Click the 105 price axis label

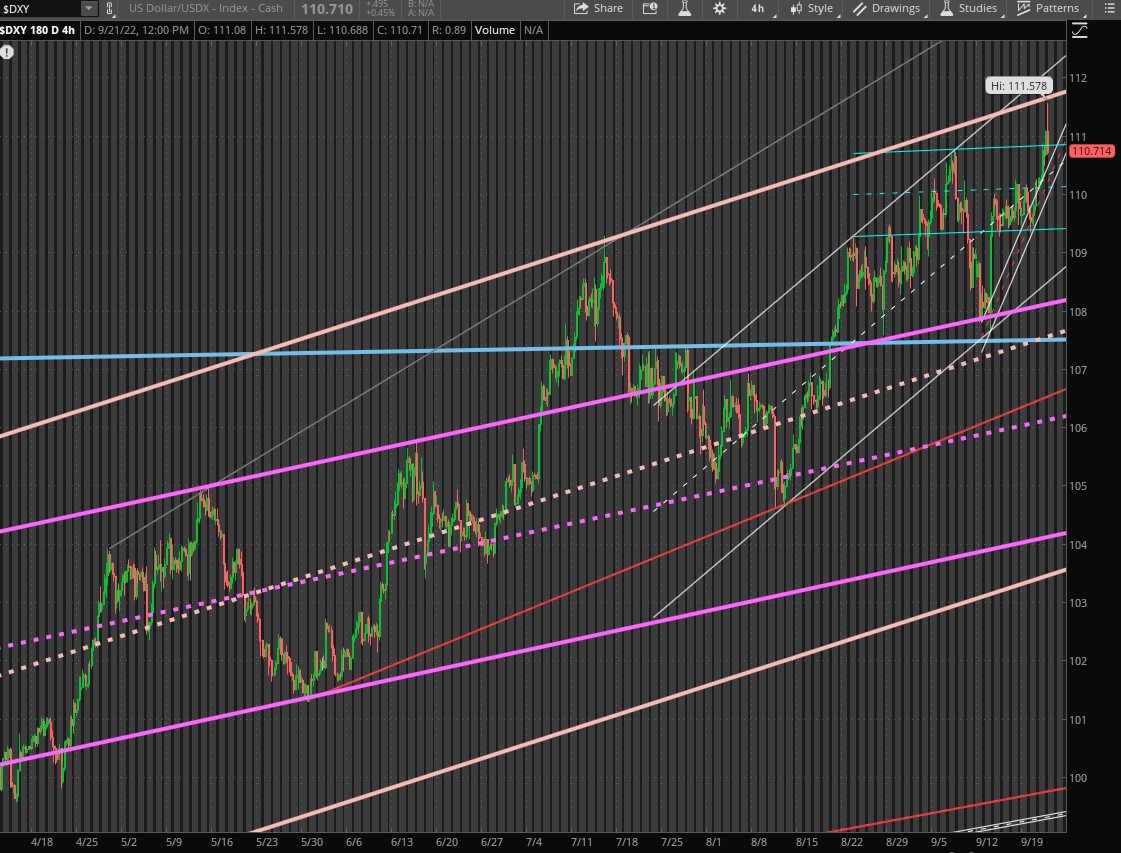point(1077,486)
